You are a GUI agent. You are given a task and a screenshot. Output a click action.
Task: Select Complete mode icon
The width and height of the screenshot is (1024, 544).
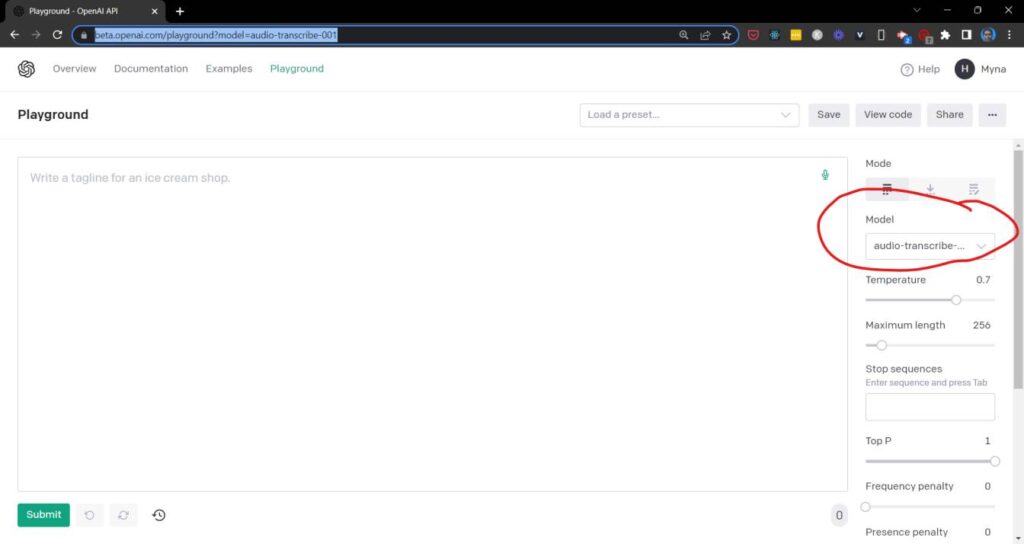click(x=886, y=189)
